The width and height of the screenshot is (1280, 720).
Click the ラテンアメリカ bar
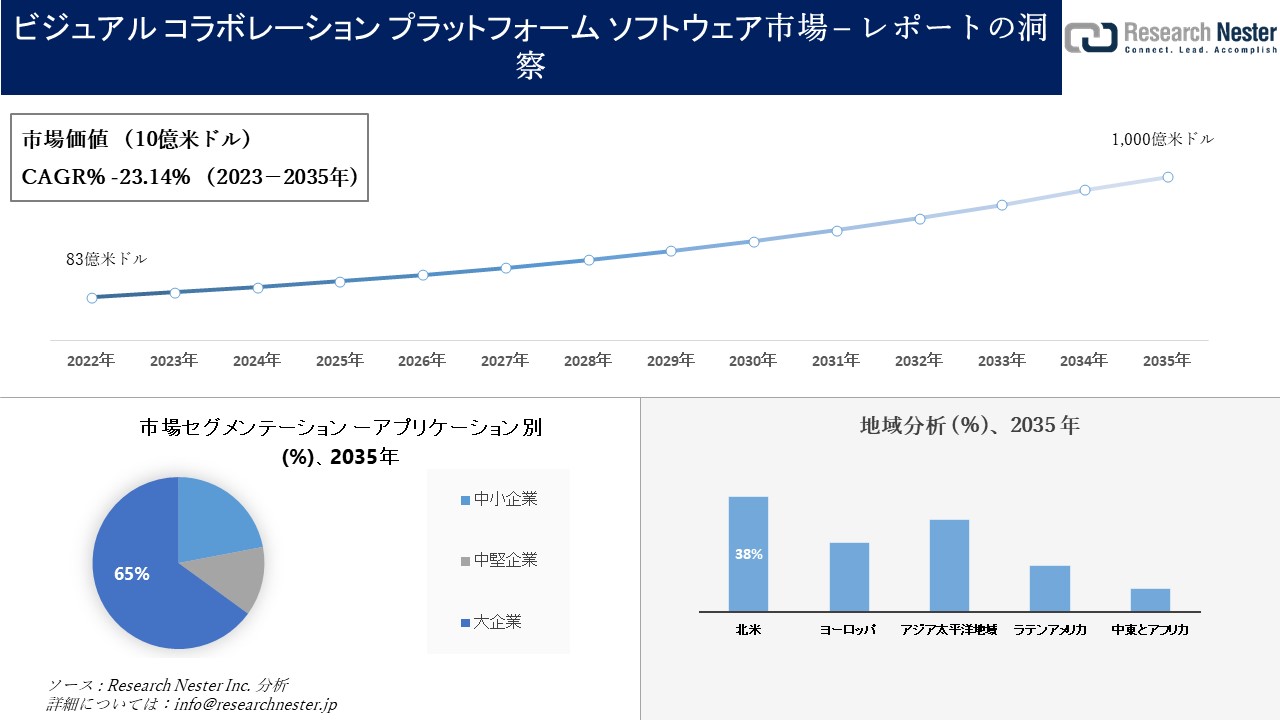click(x=1050, y=588)
